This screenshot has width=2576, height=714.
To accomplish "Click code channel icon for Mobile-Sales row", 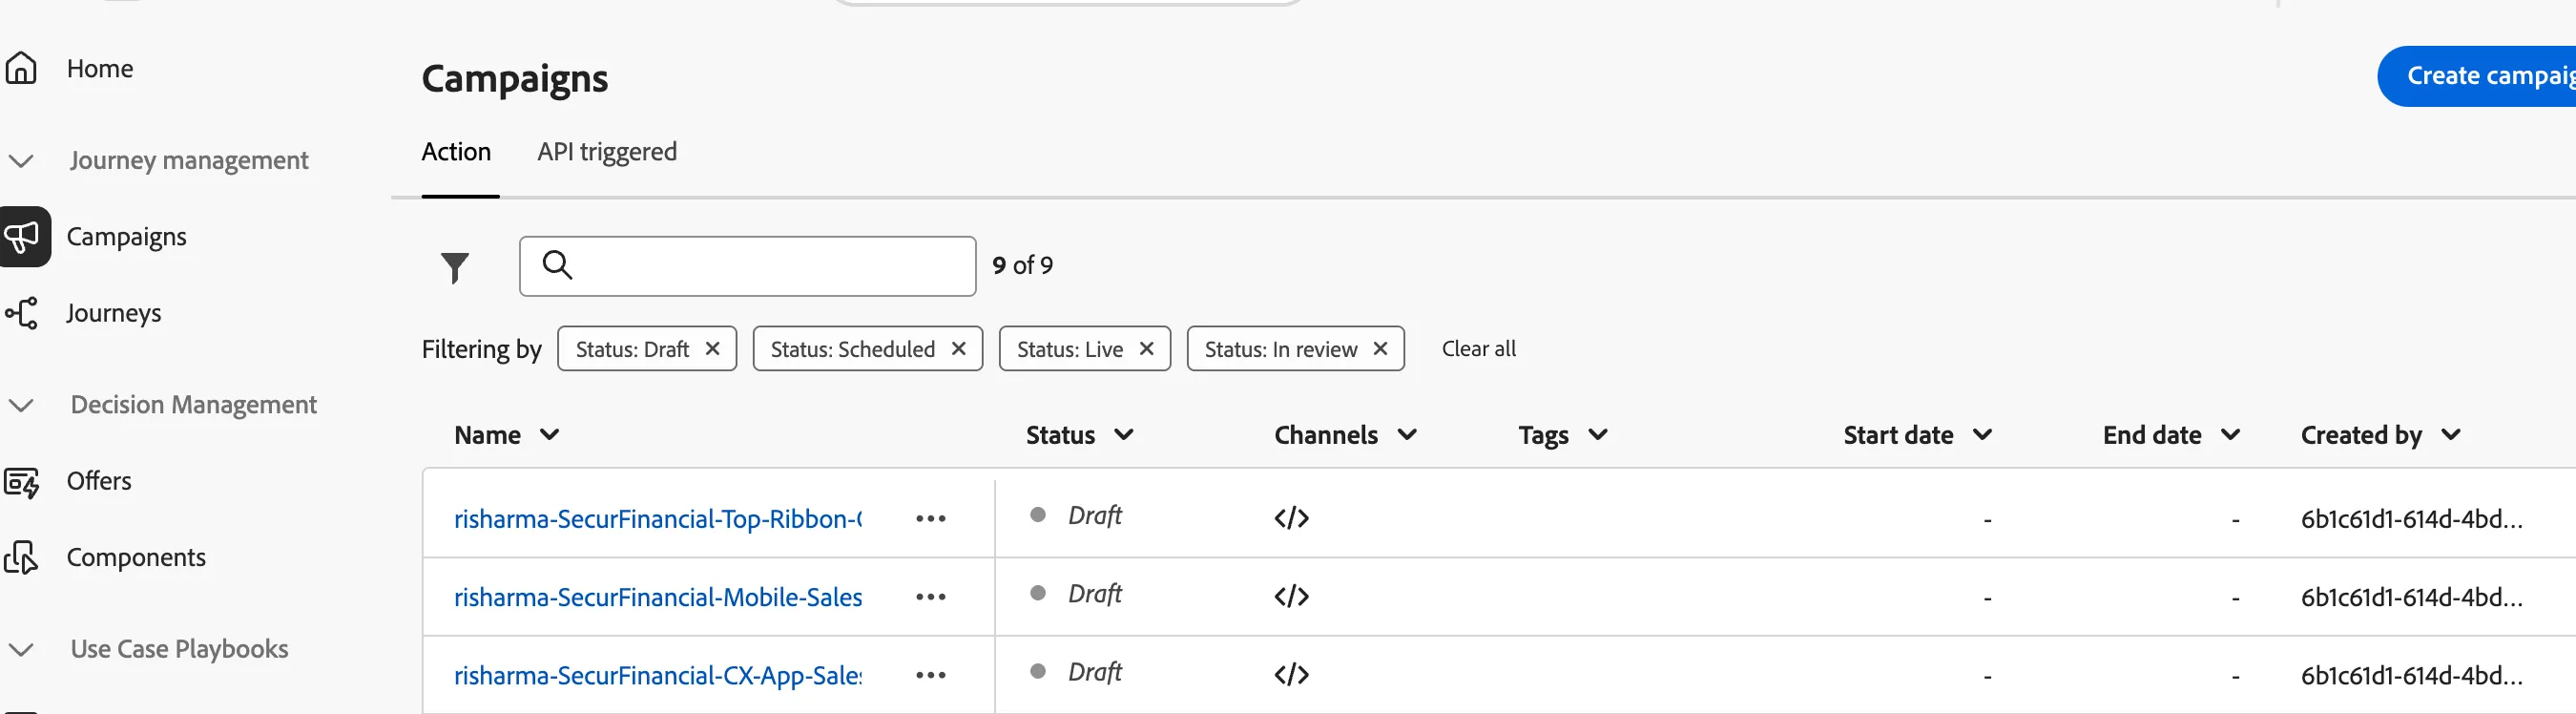I will point(1292,596).
